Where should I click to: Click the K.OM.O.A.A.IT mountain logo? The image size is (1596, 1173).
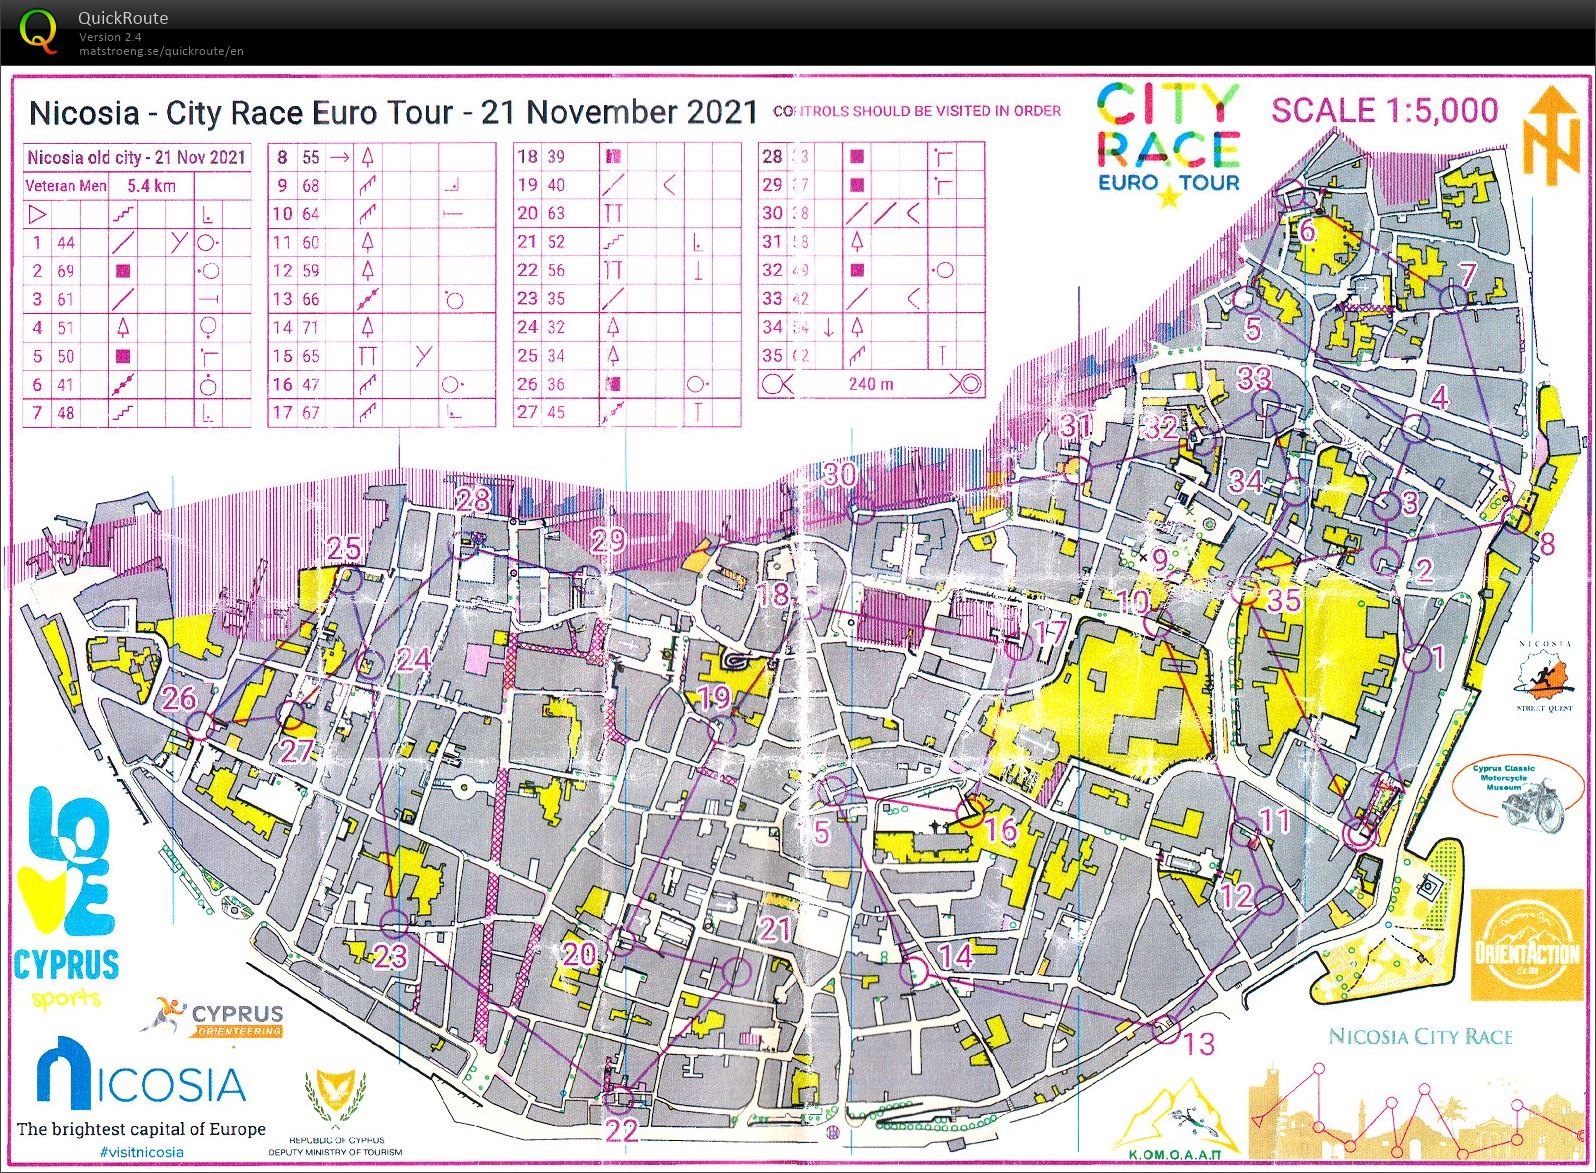coord(1175,1118)
